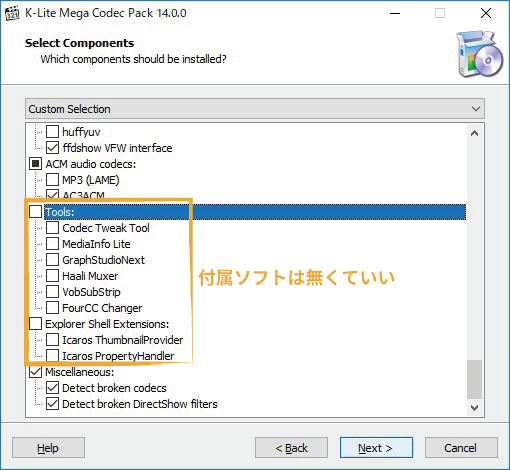Uncheck Detect broken DirectShow filters

click(52, 404)
